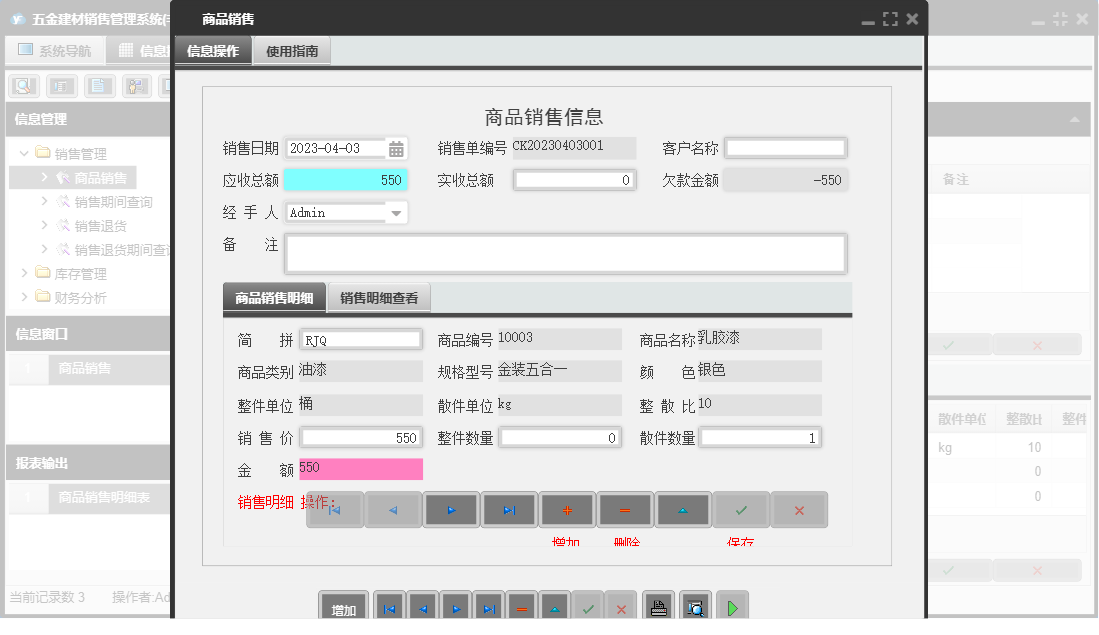Open the 经手人 Admin dropdown

point(398,212)
